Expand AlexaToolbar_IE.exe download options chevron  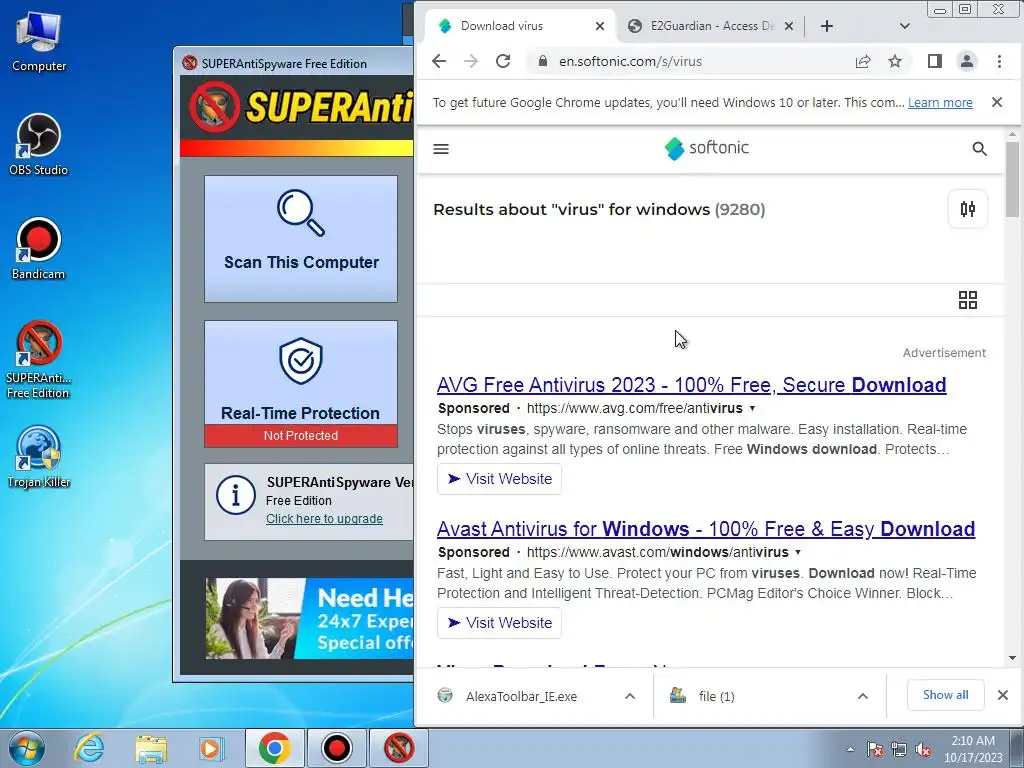click(630, 696)
